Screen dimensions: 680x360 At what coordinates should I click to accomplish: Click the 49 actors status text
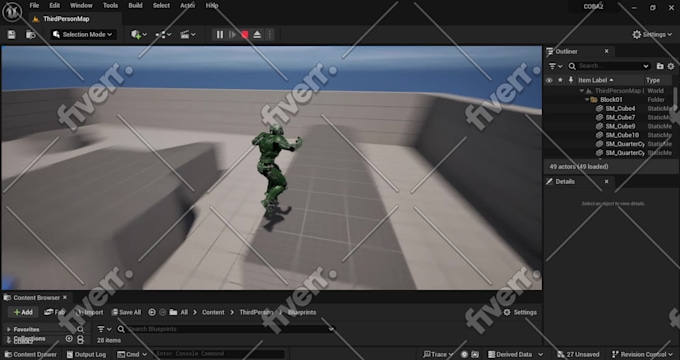click(x=579, y=167)
